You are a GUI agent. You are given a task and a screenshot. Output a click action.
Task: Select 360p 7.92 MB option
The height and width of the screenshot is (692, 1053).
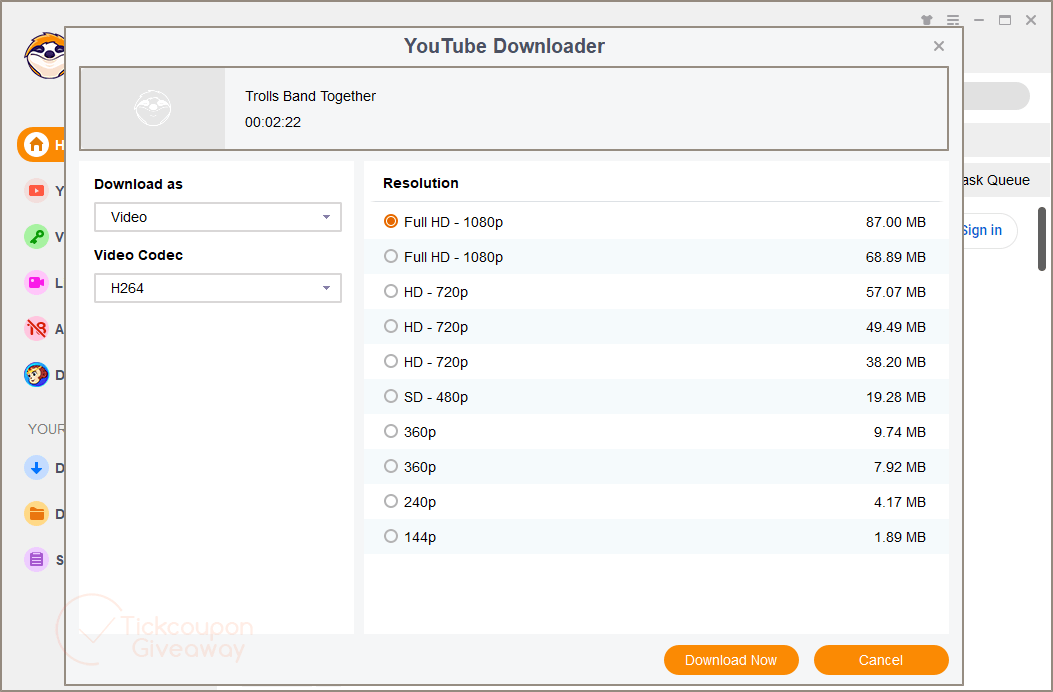click(x=656, y=466)
